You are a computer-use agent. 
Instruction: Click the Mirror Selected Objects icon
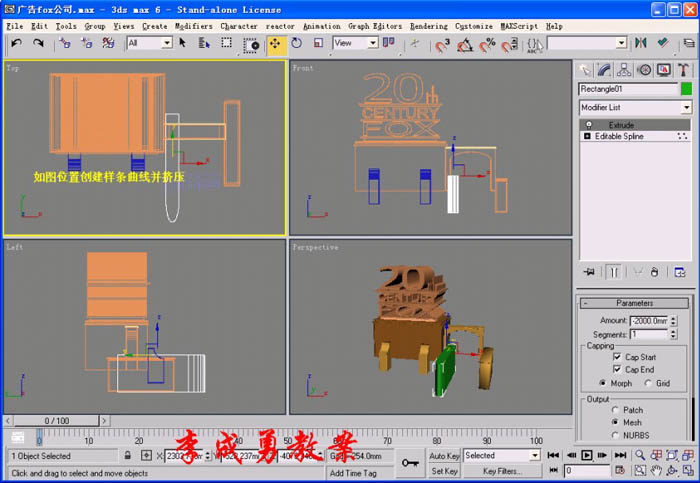(641, 43)
